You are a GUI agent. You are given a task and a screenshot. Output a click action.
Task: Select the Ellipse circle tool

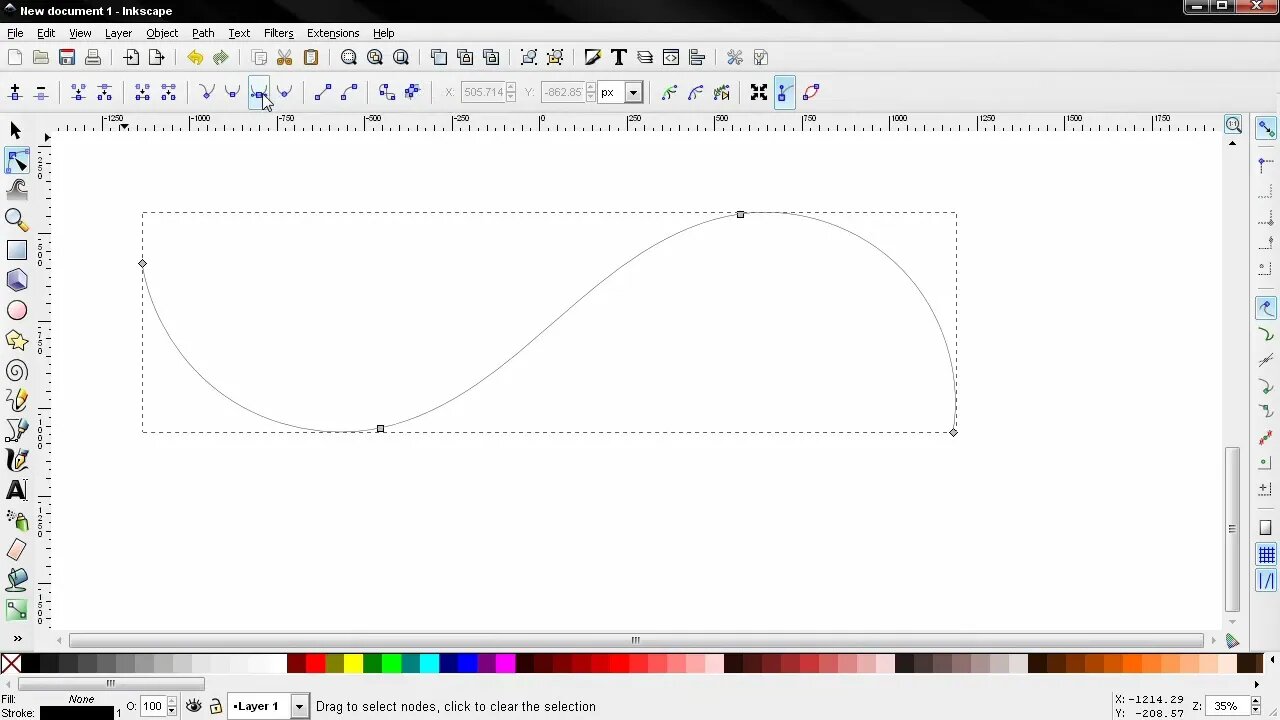point(16,310)
